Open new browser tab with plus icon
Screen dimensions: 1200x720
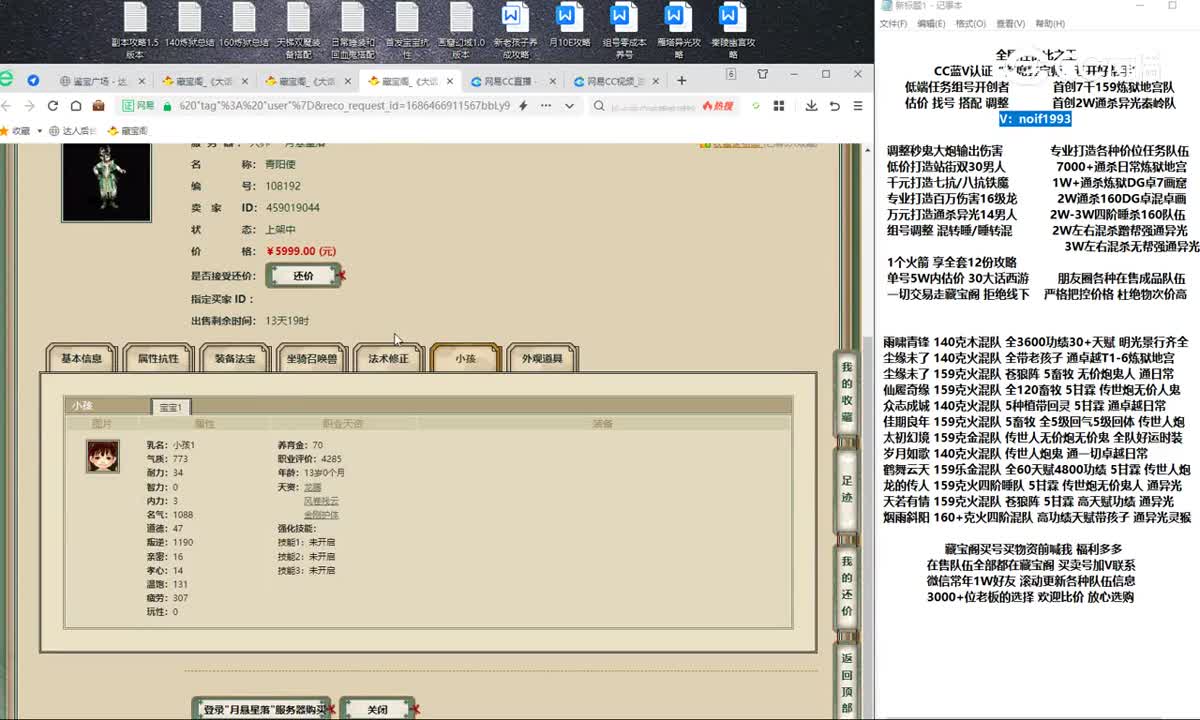(x=681, y=81)
